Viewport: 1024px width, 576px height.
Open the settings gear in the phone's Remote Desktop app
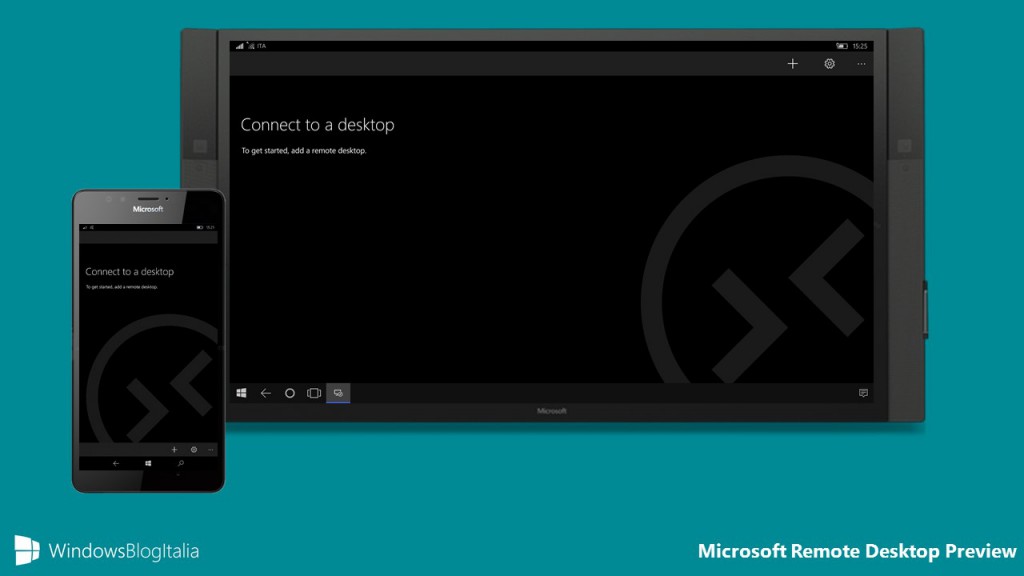[x=194, y=450]
